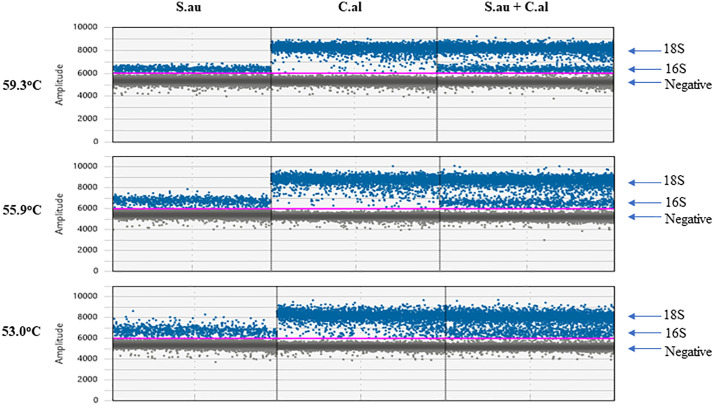Pick the 2000 tick in the 53.0°C plot
Viewport: 714px width, 406px height.
coord(87,379)
